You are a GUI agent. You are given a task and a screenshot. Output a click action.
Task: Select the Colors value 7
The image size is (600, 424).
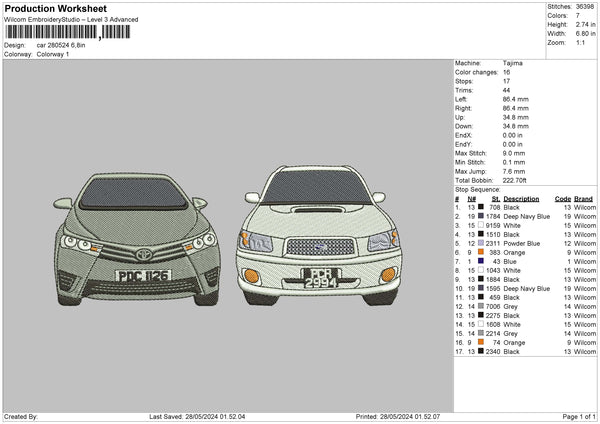click(578, 16)
